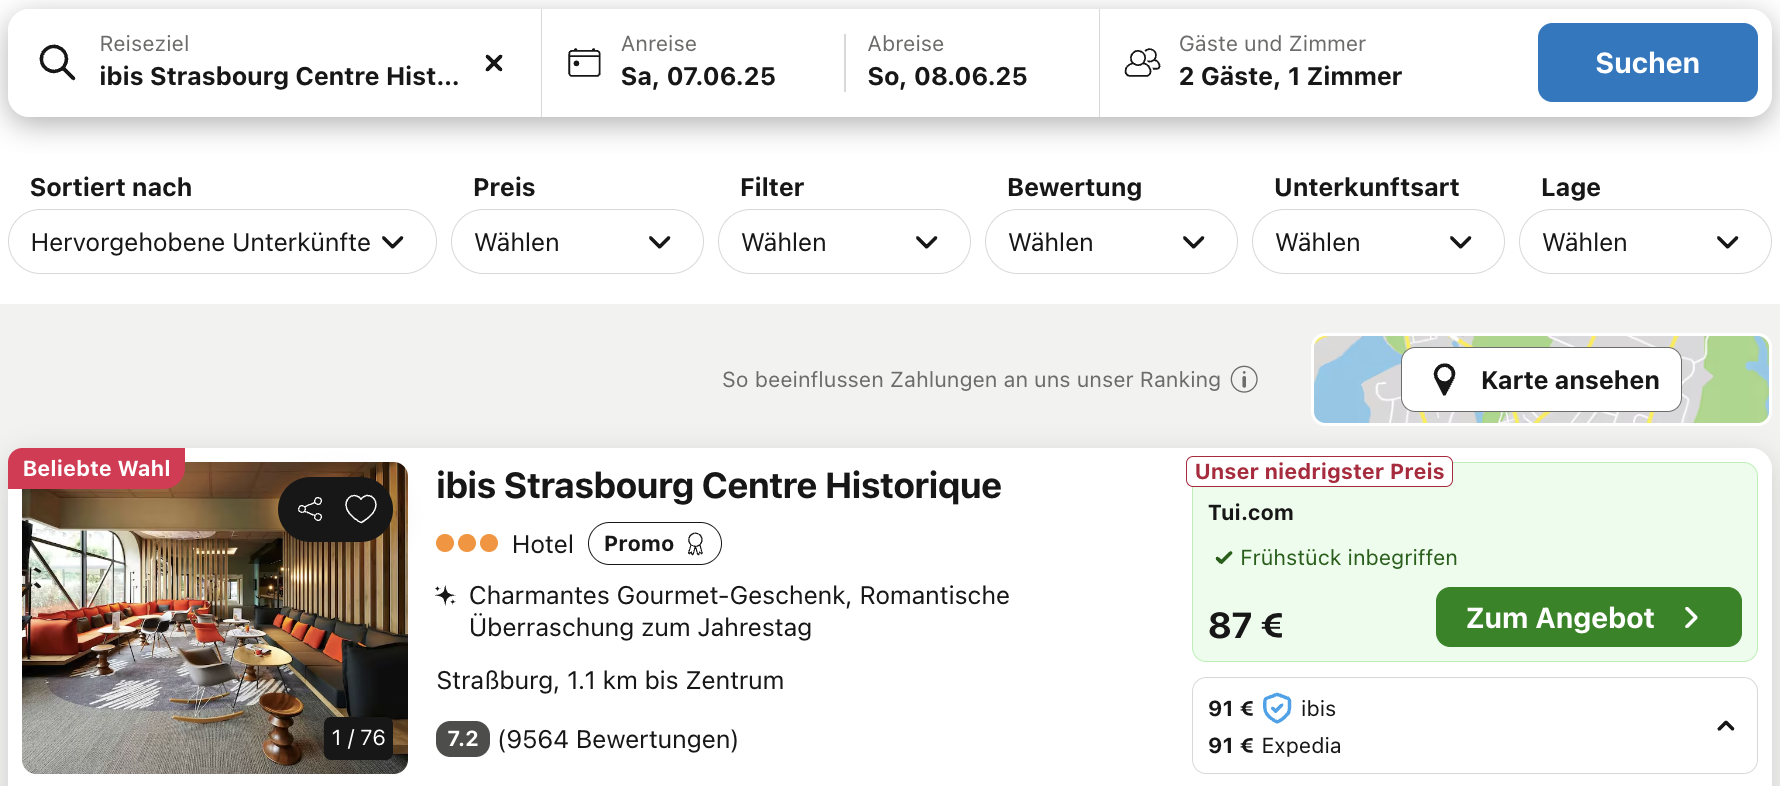Open the hotel lobby photo
This screenshot has width=1780, height=786.
215,618
